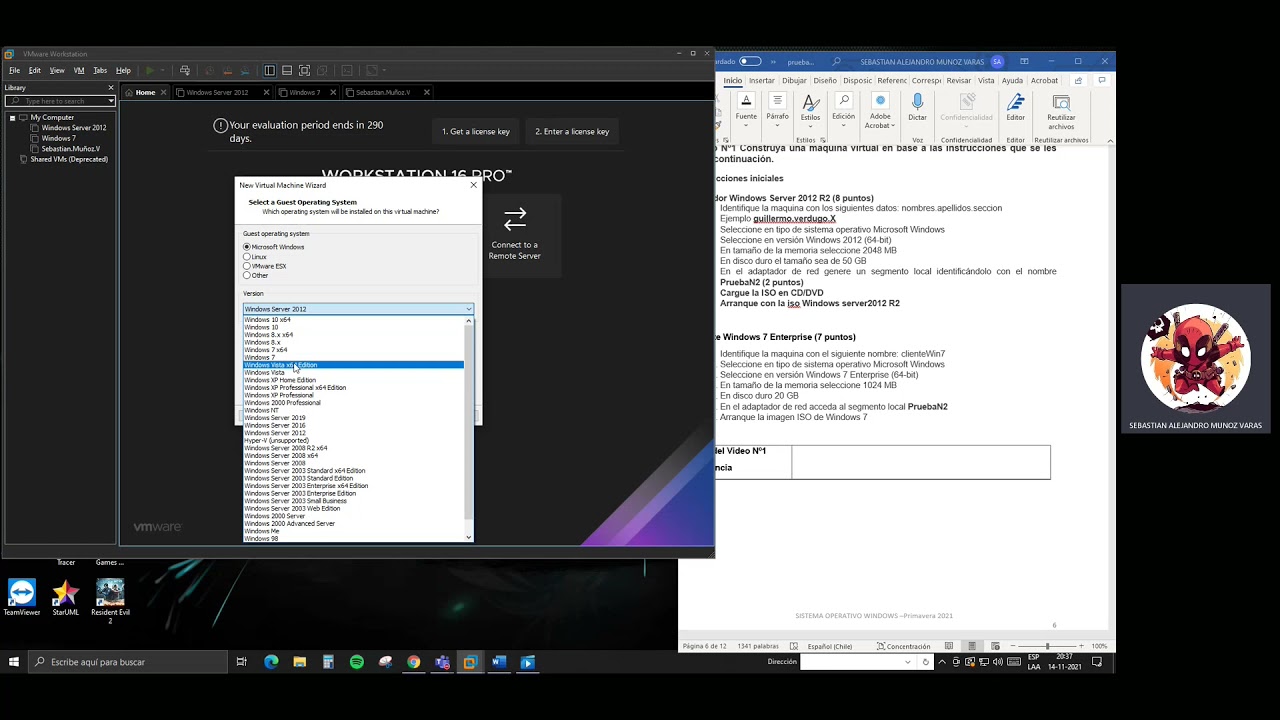The width and height of the screenshot is (1280, 720).
Task: Click the Word title bar search icon
Action: pyautogui.click(x=836, y=61)
